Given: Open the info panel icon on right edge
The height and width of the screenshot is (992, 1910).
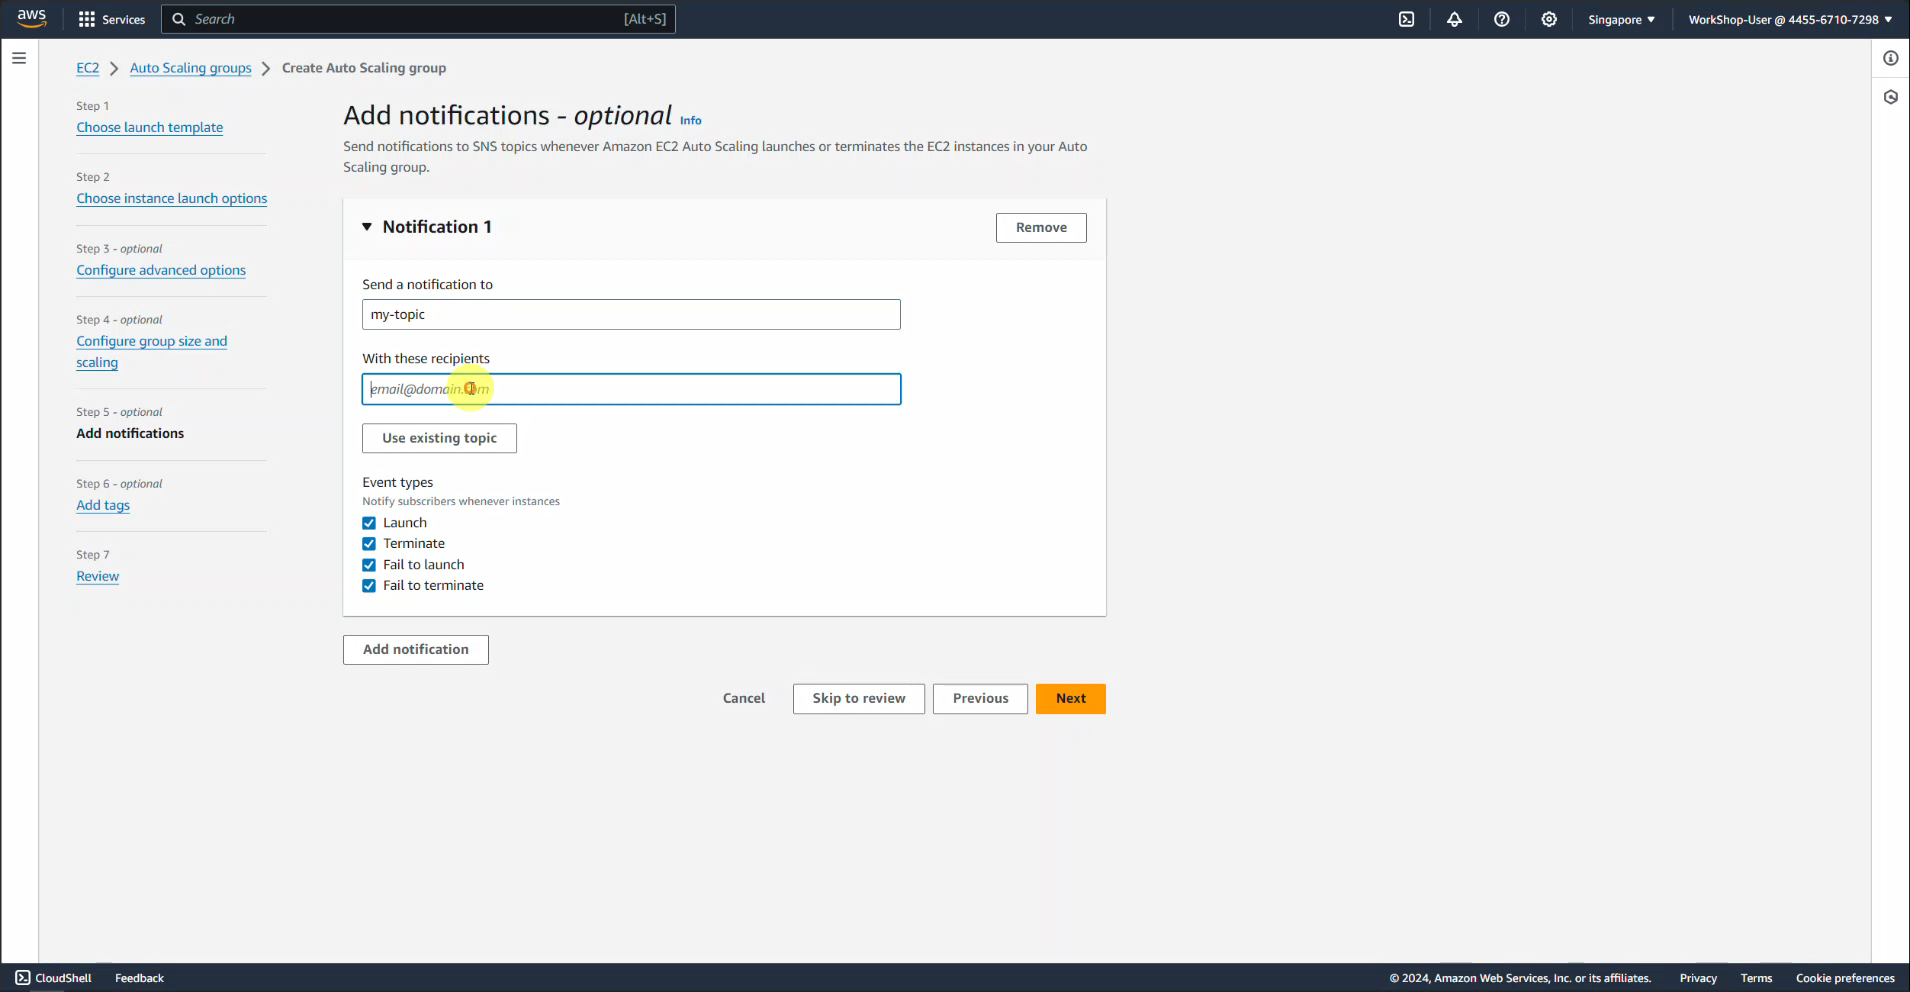Looking at the screenshot, I should coord(1890,58).
